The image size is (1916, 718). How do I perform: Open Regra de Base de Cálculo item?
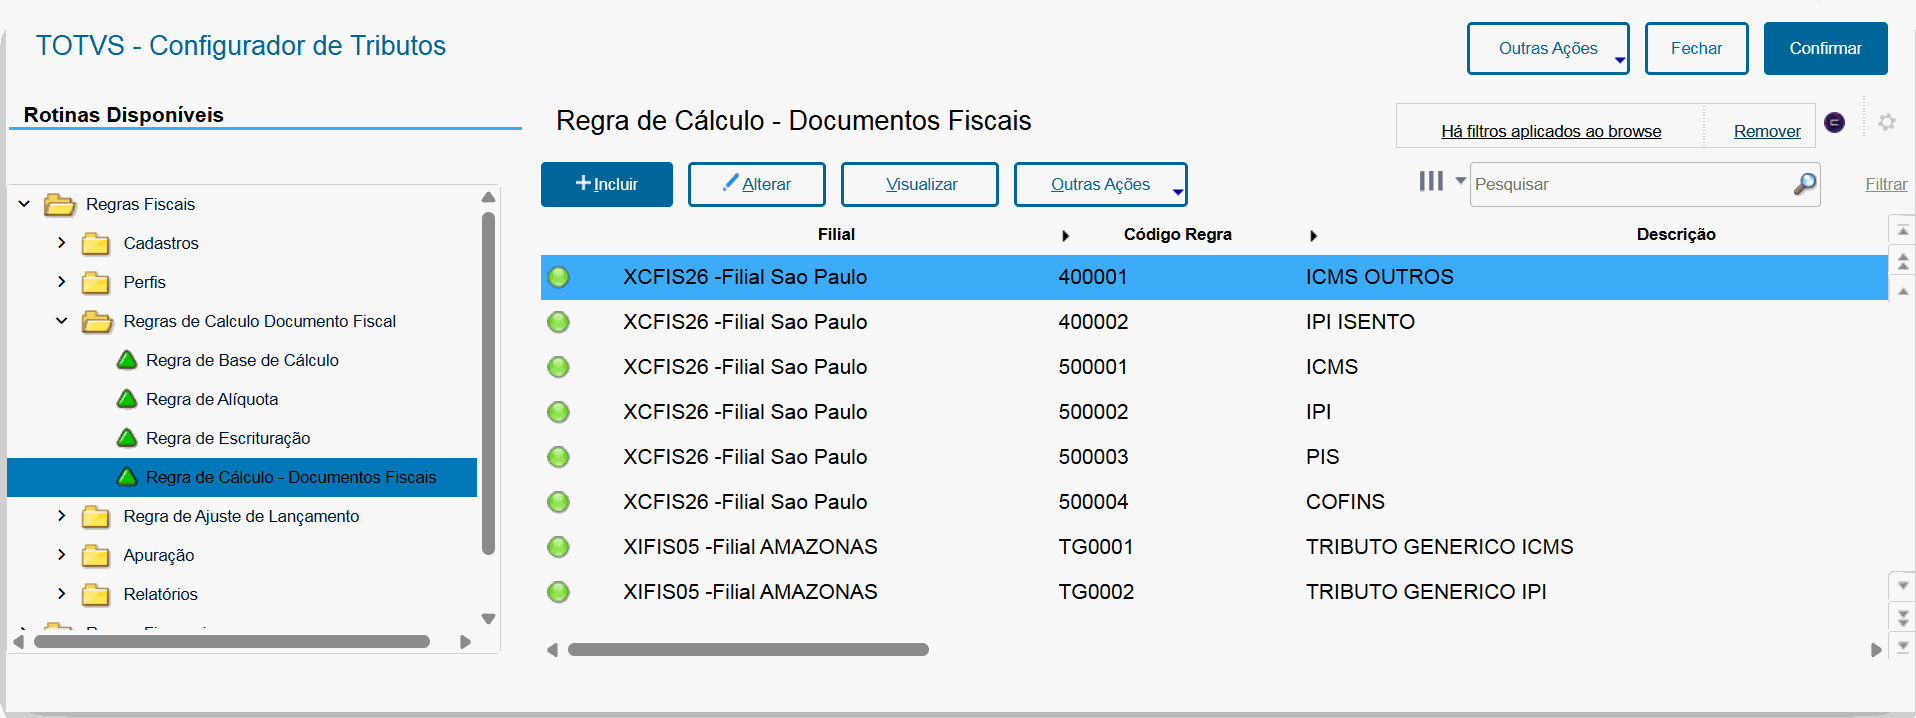tap(242, 360)
